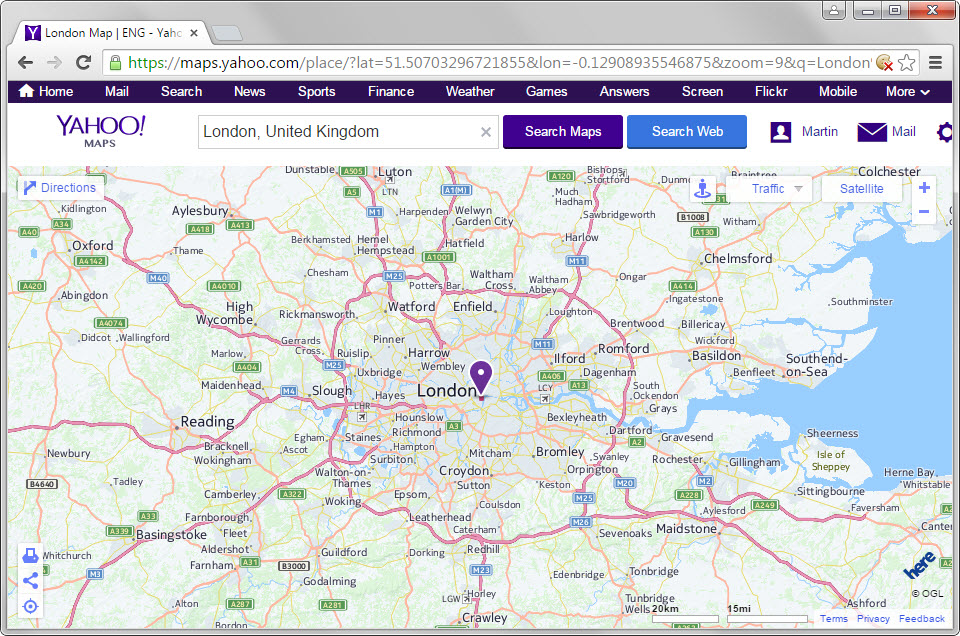Click the browser forward arrow
The width and height of the screenshot is (960, 636).
(54, 62)
